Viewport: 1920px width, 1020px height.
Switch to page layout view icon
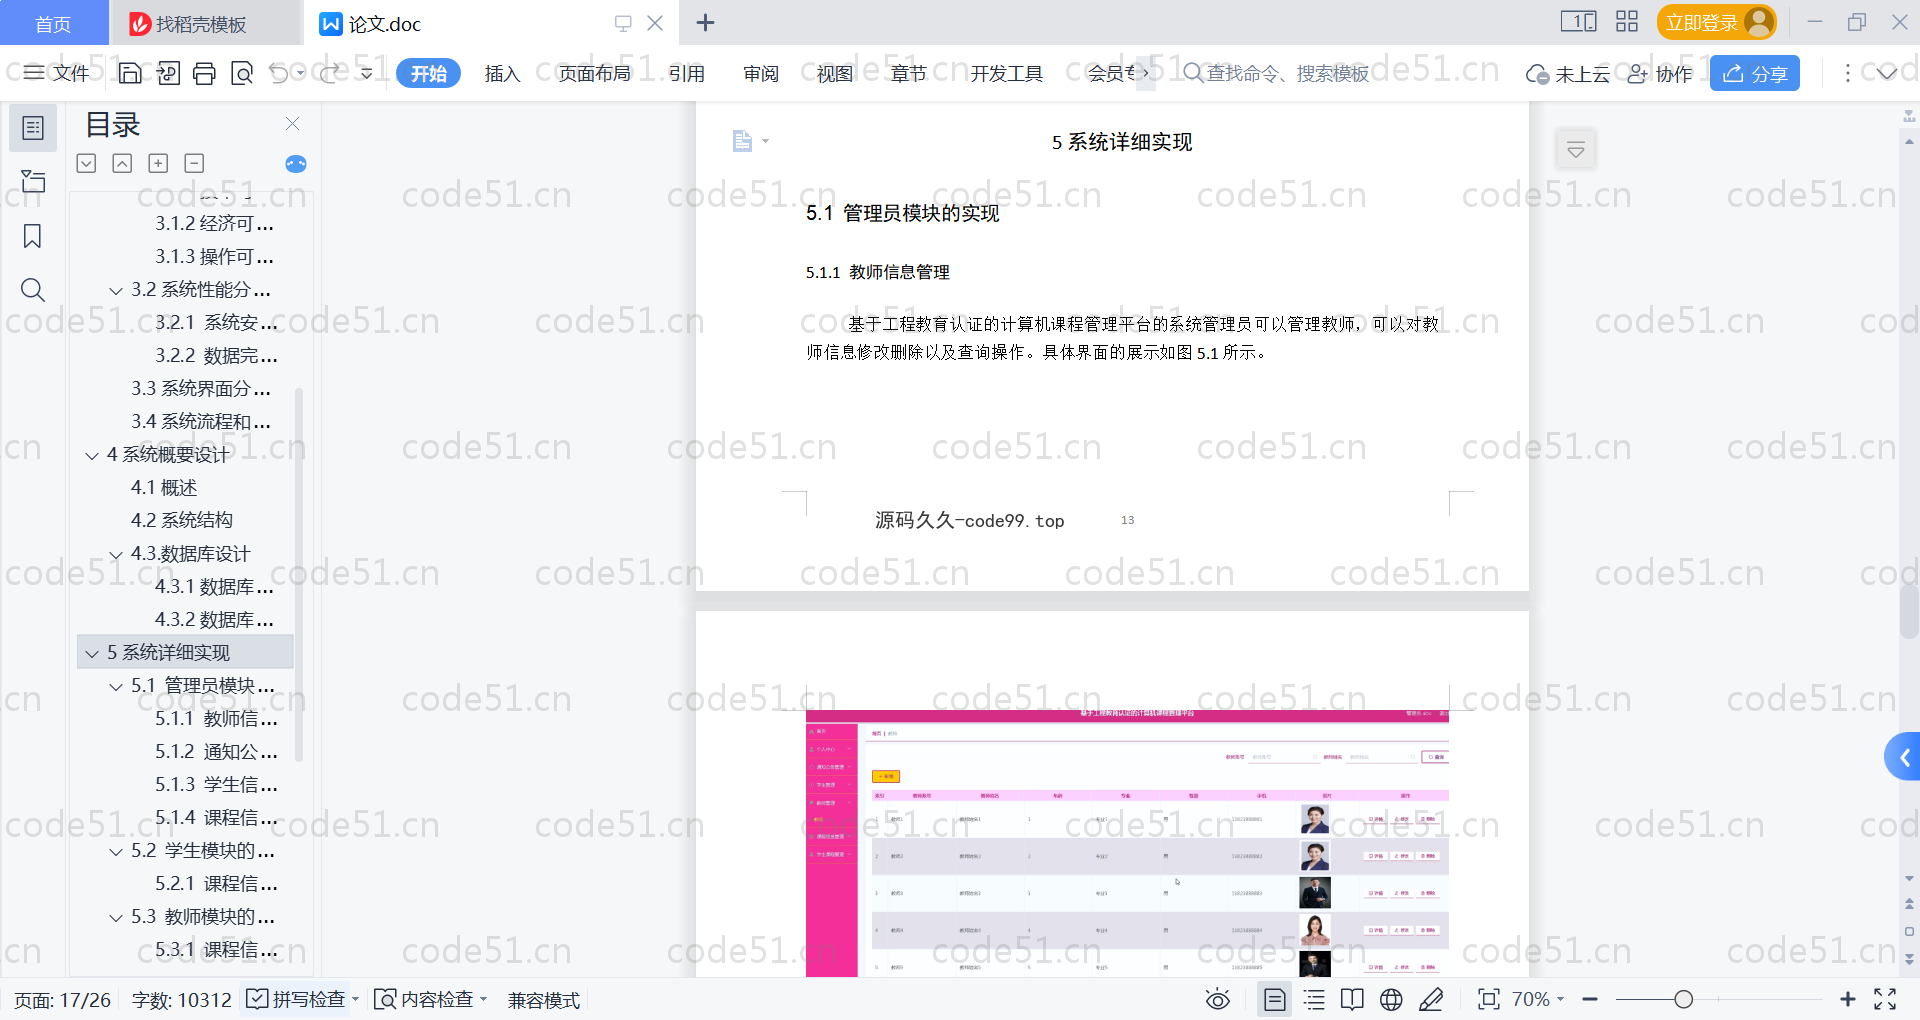(x=1275, y=999)
